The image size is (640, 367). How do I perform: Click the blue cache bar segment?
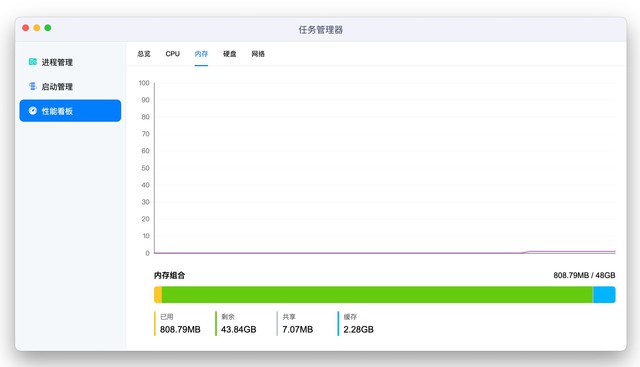[x=604, y=295]
